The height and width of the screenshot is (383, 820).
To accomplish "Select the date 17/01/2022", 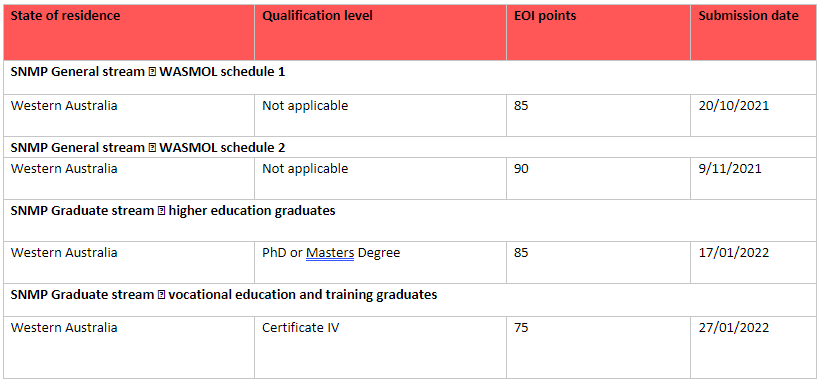I will click(x=734, y=253).
